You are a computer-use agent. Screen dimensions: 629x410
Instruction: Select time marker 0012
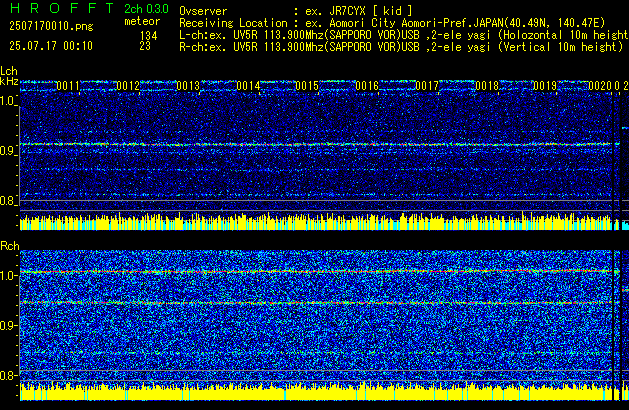tap(128, 86)
